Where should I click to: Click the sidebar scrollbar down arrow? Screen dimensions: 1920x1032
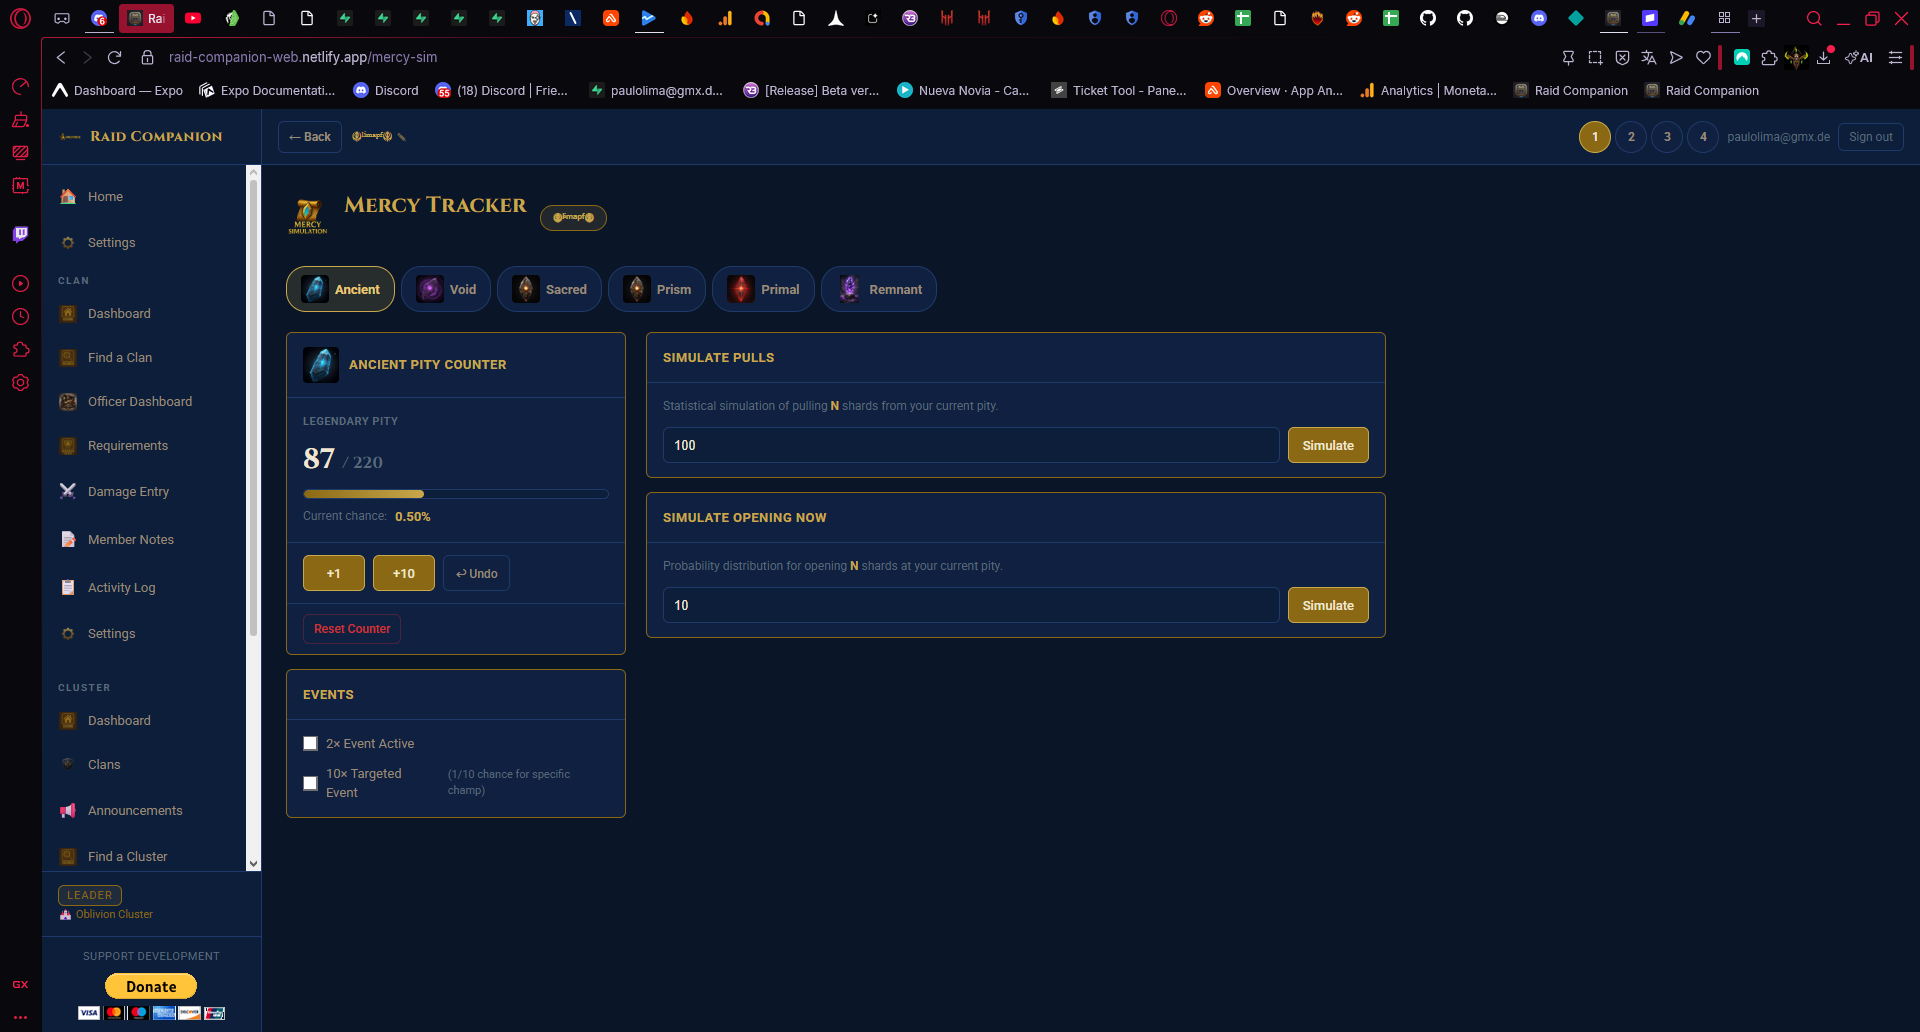(x=253, y=863)
